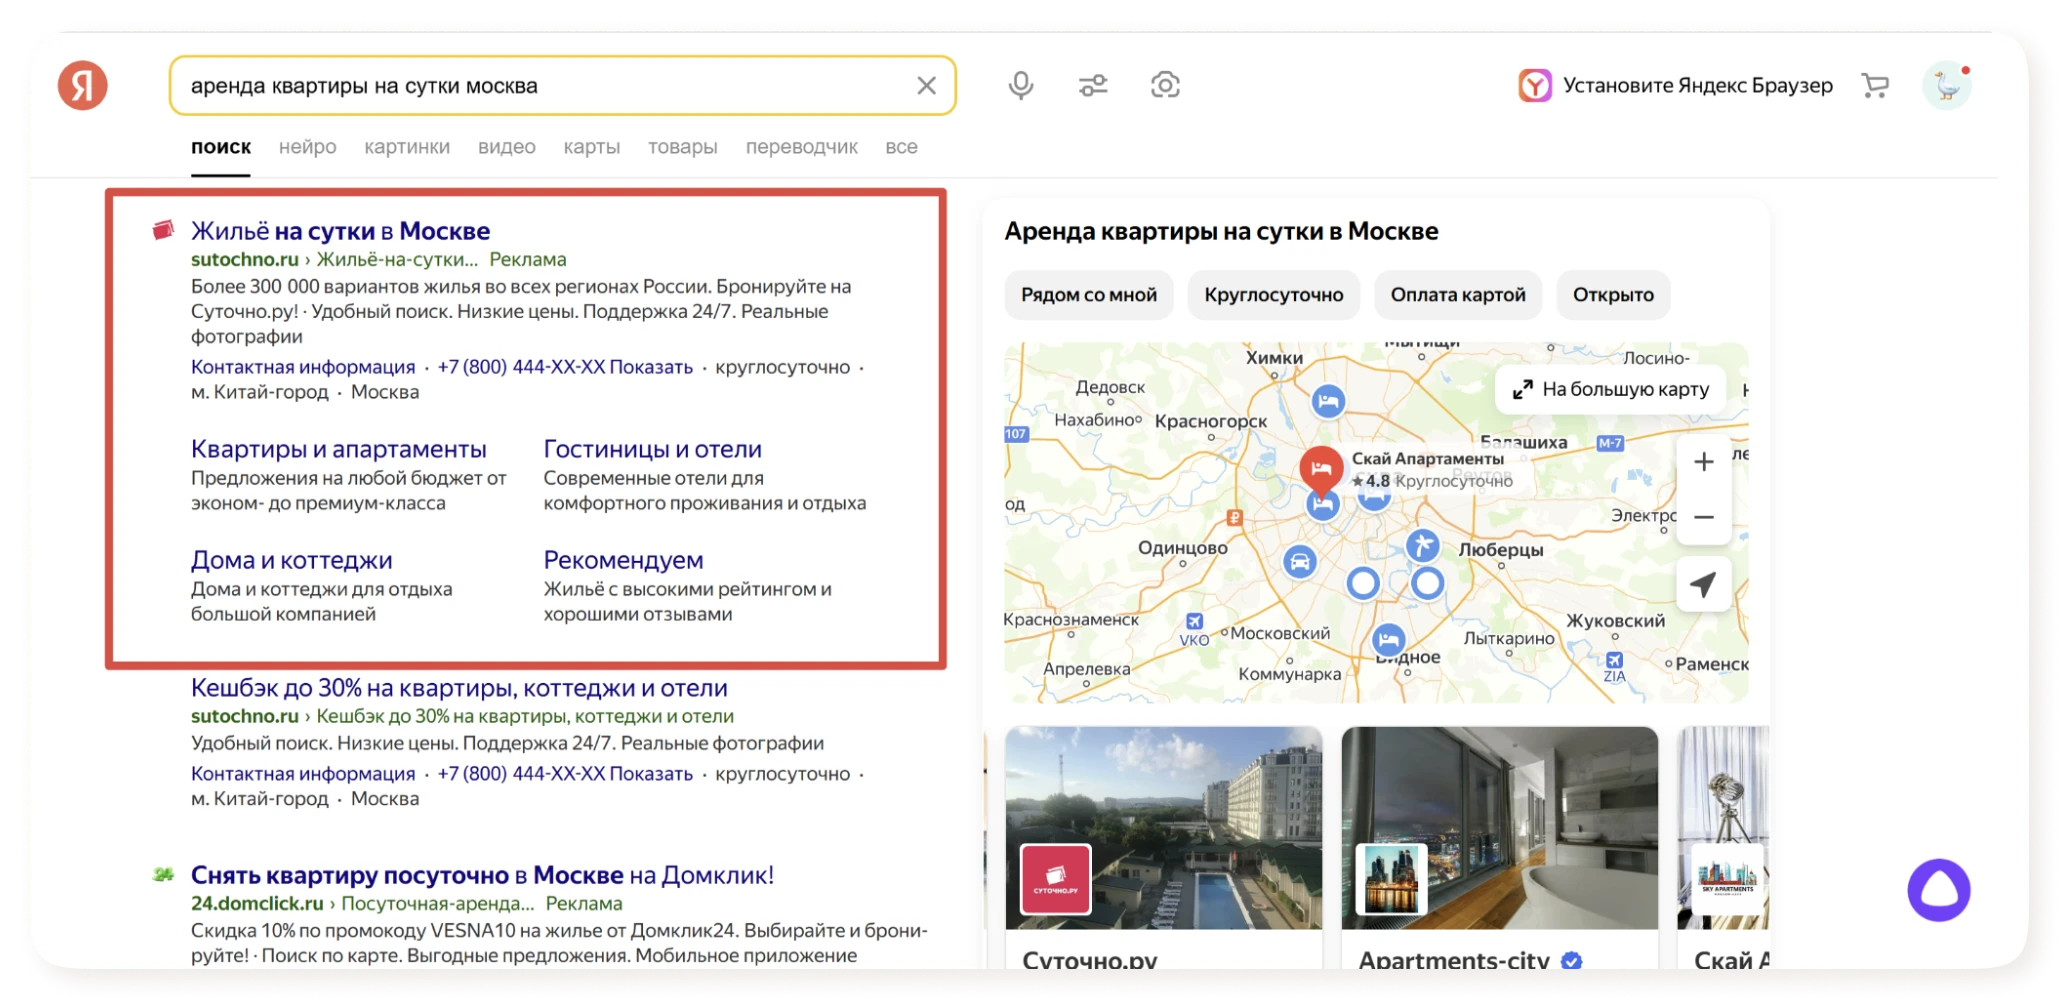Click 24.domclick.ru green URL
Image resolution: width=2059 pixels, height=999 pixels.
coord(257,904)
